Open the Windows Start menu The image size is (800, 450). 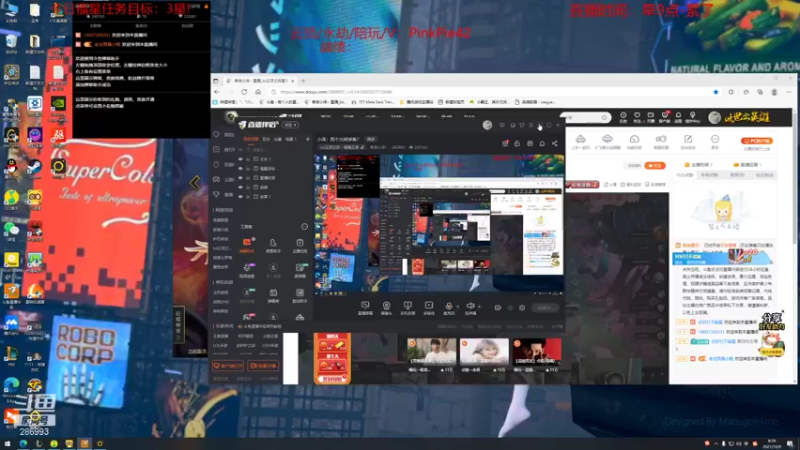coord(7,444)
